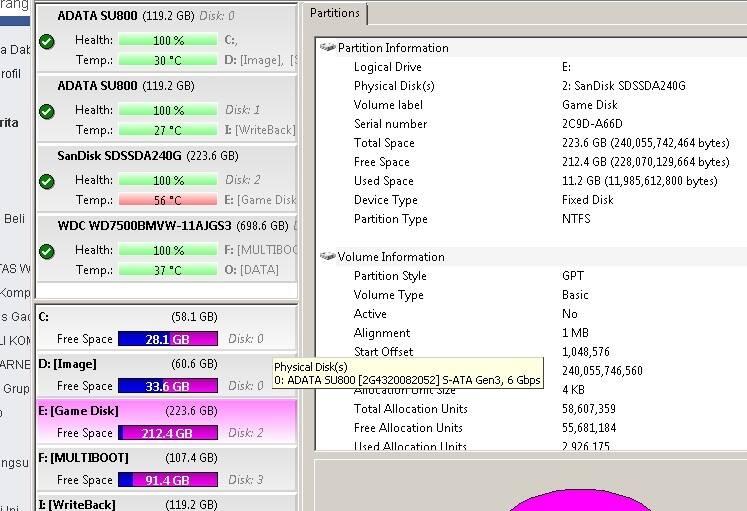Click the Used Space value 11.2 GB

tap(640, 181)
